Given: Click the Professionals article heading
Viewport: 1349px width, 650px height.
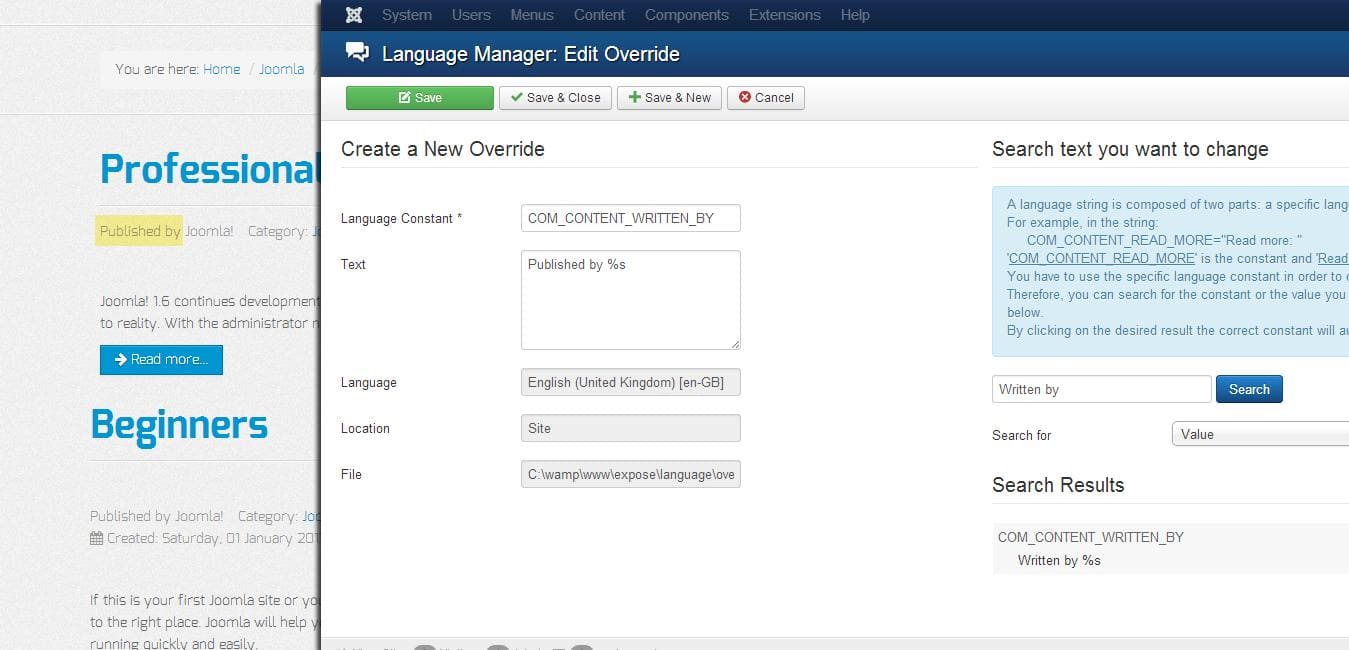Looking at the screenshot, I should pyautogui.click(x=209, y=169).
